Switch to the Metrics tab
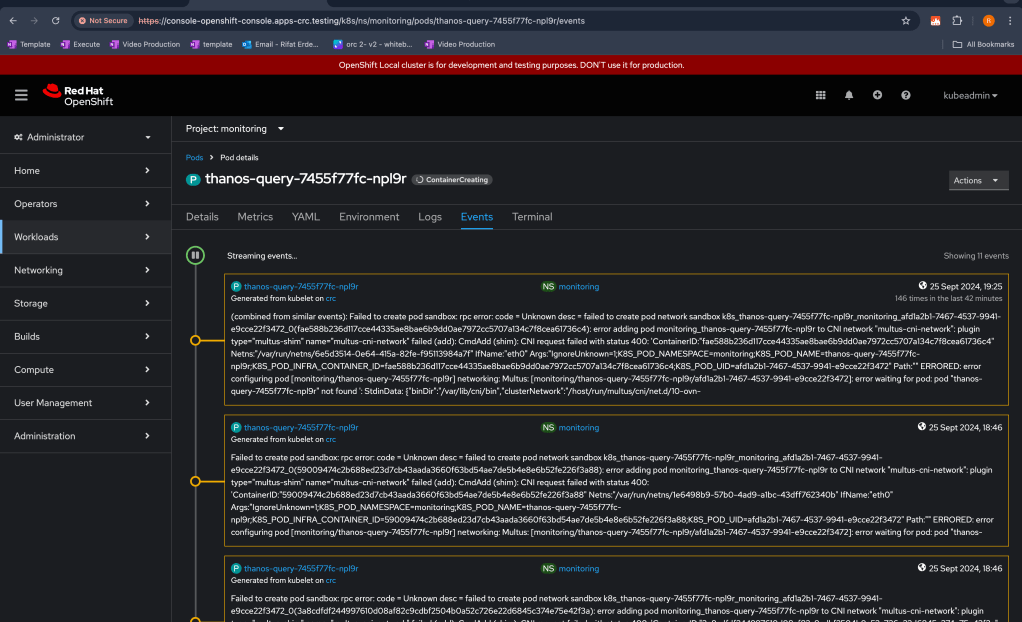1022x622 pixels. [x=255, y=217]
